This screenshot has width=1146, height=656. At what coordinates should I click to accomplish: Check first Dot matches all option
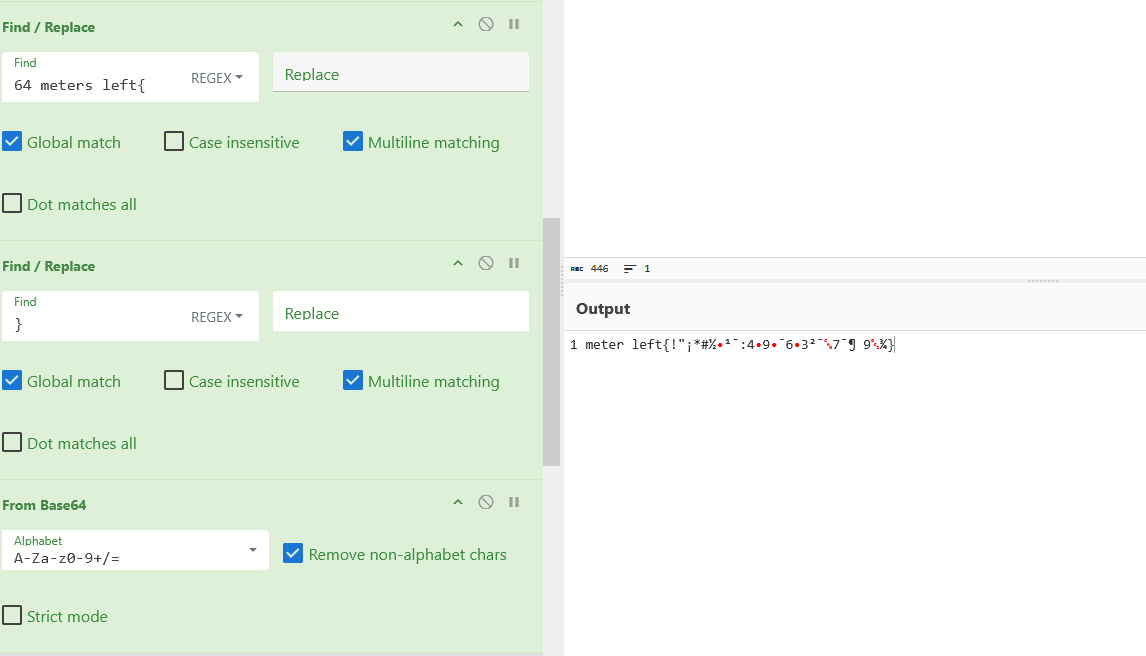tap(12, 204)
